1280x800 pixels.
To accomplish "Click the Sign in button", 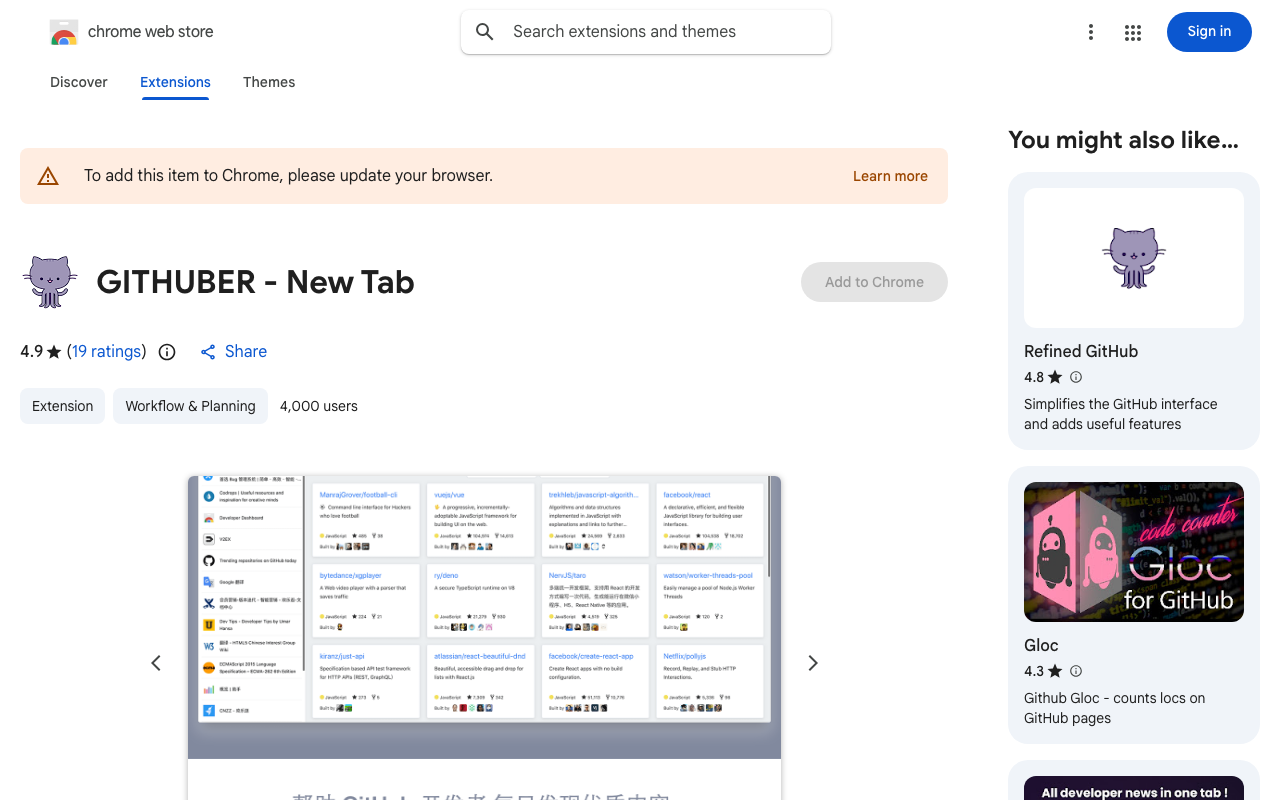I will tap(1209, 32).
